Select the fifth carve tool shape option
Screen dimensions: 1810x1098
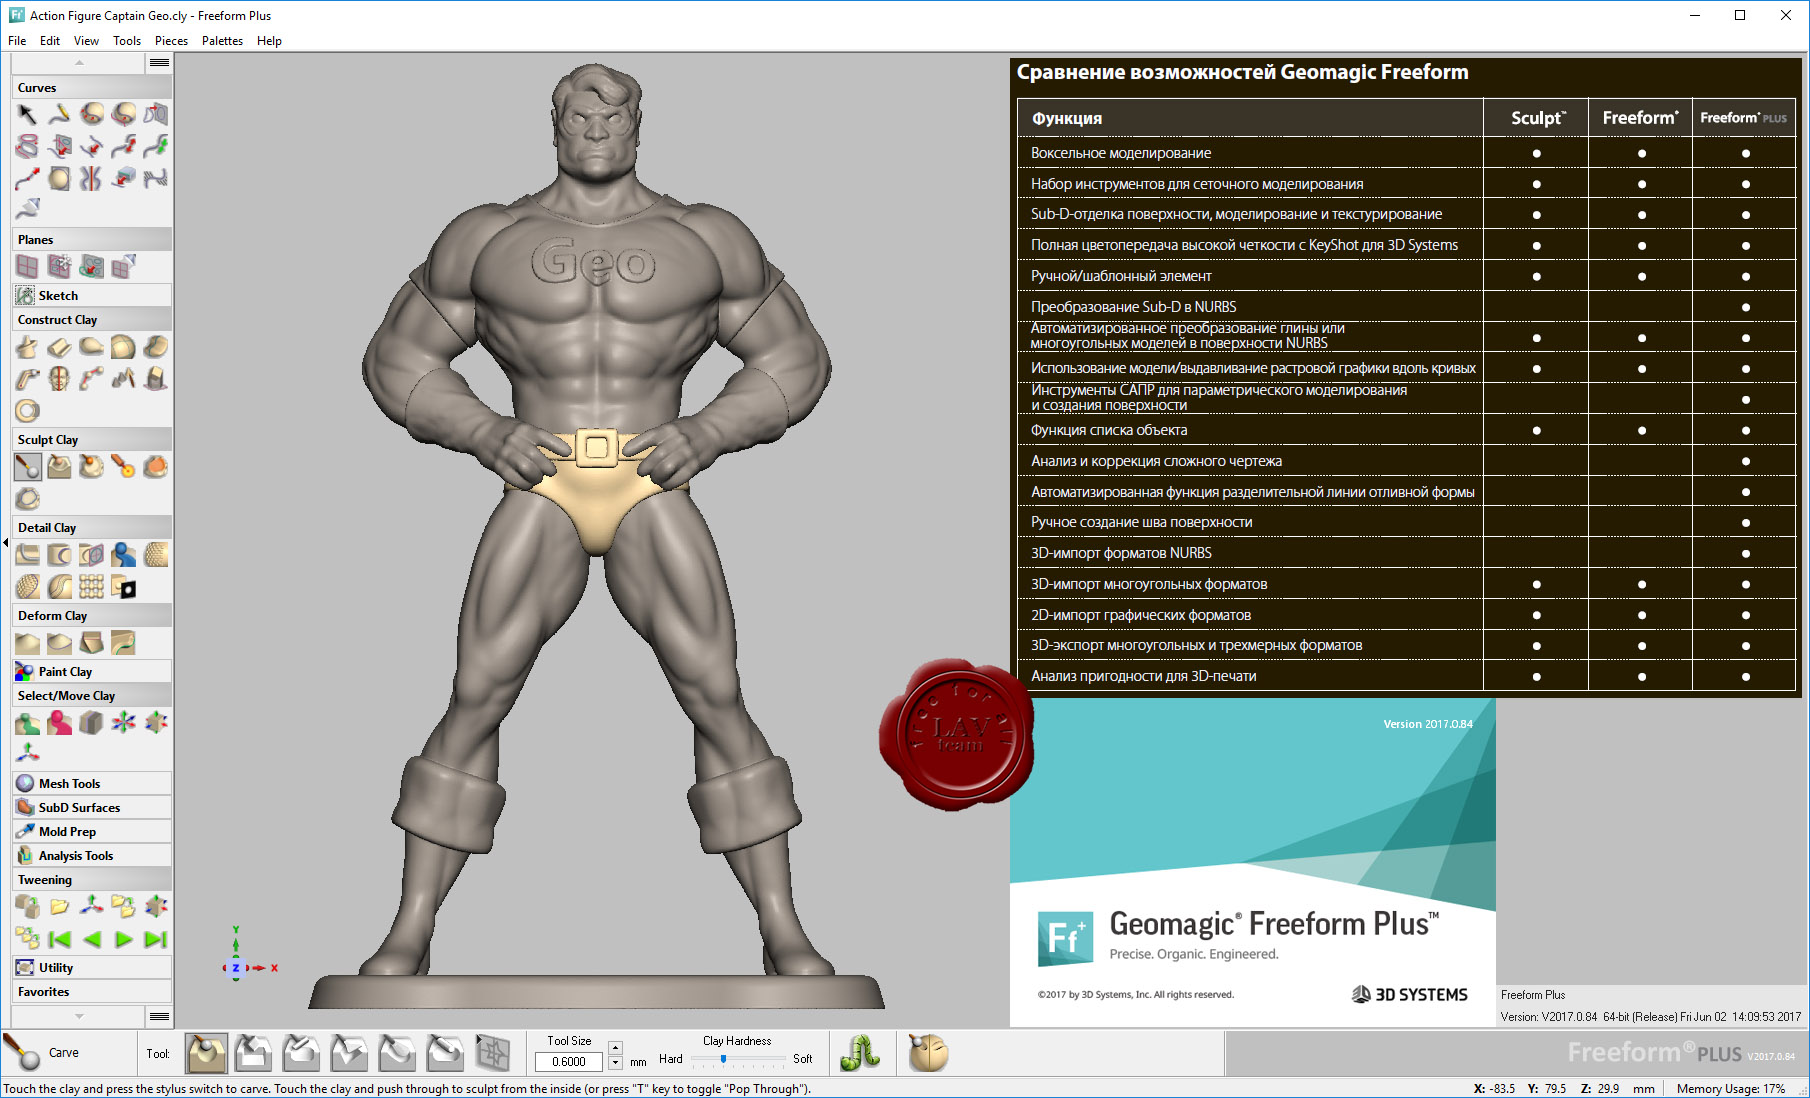[x=398, y=1053]
